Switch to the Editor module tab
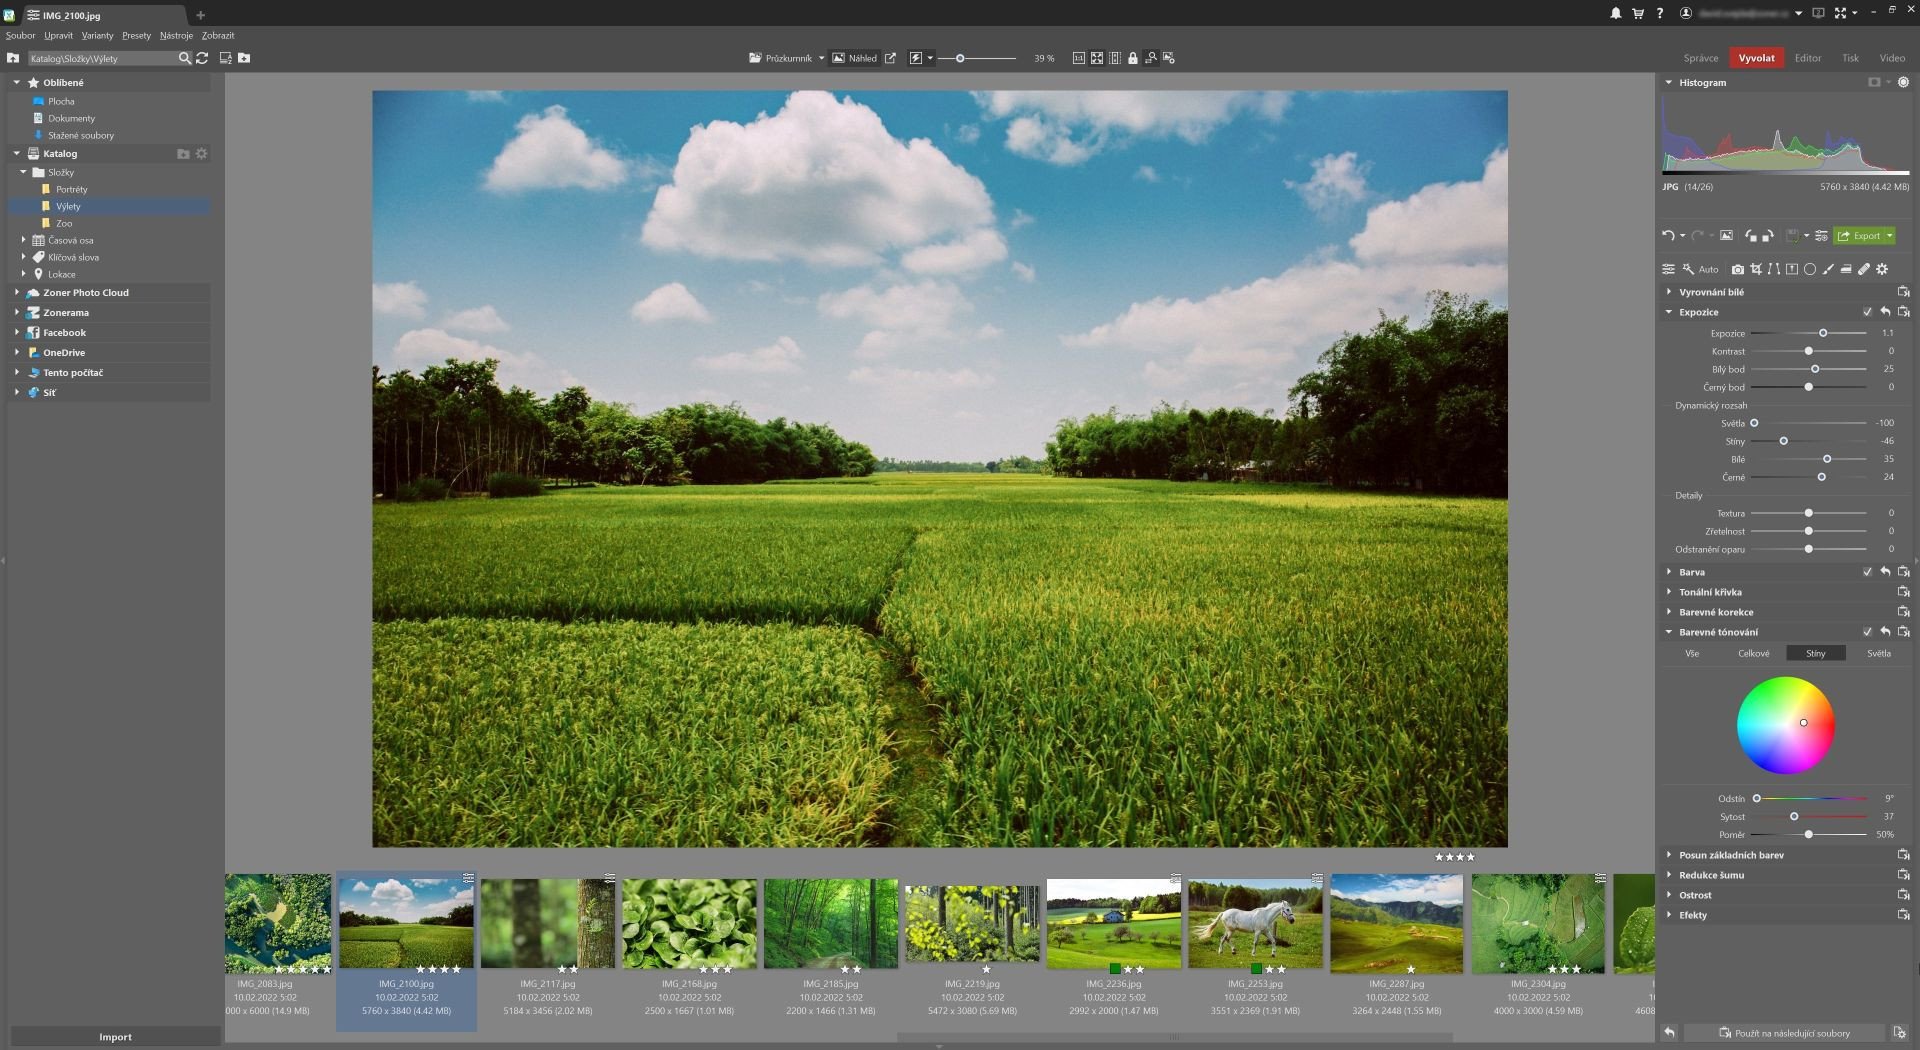Screen dimensions: 1920x1050 coord(1807,58)
